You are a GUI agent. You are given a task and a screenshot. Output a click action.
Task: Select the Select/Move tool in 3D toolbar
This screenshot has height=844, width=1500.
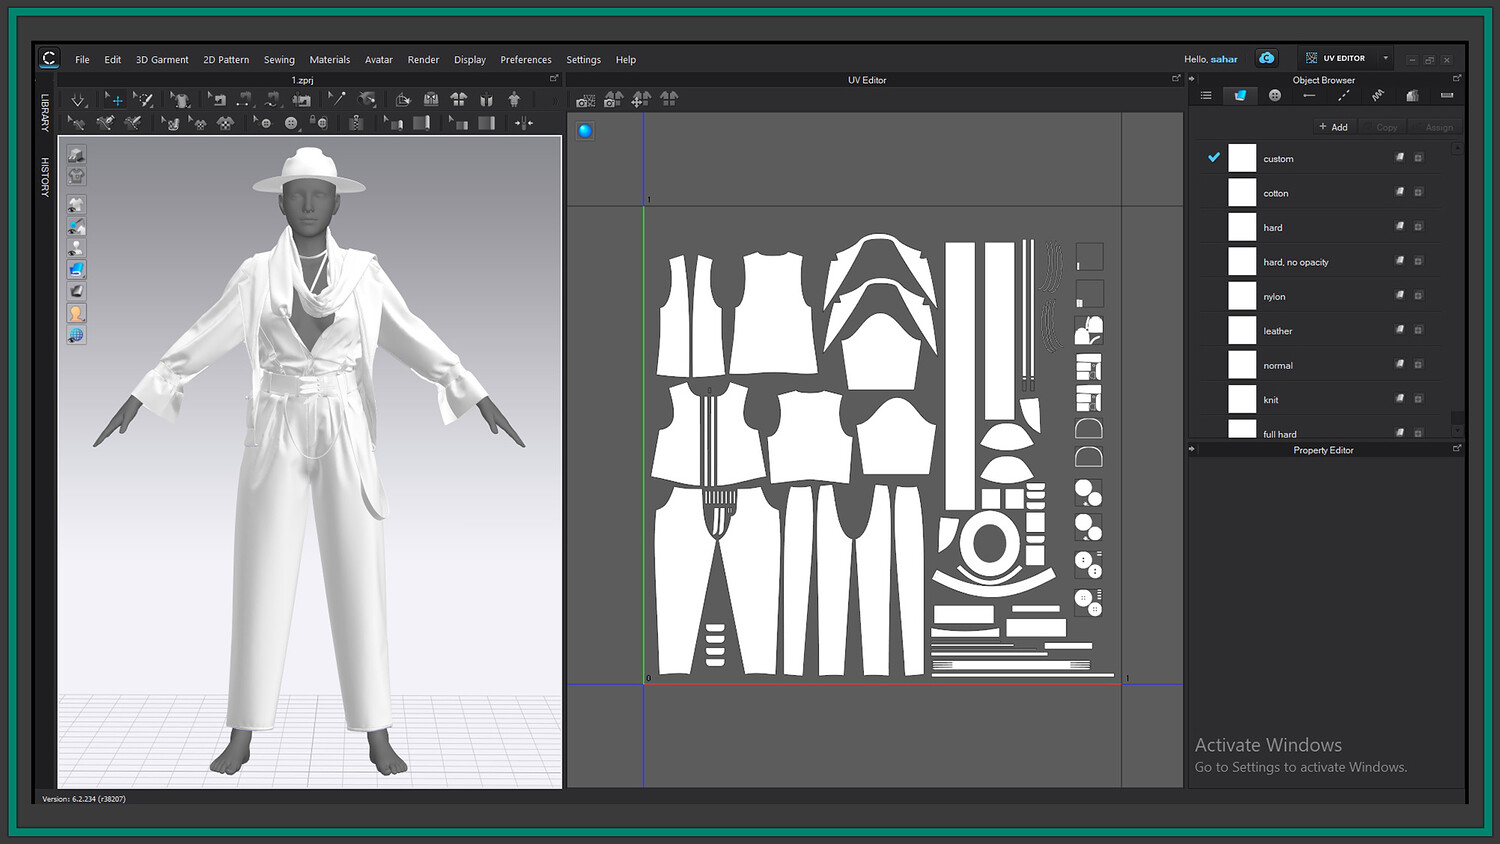tap(116, 100)
